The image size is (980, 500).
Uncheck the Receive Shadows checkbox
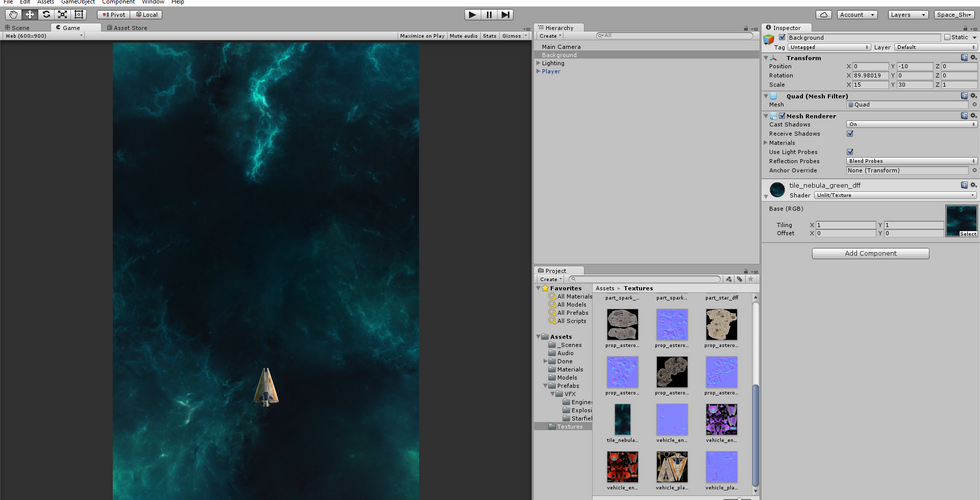[x=850, y=133]
